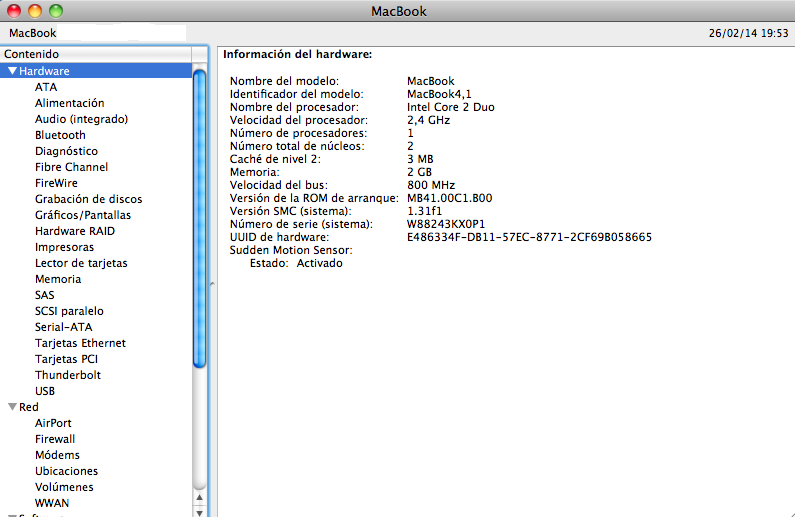The width and height of the screenshot is (795, 517).
Task: Select Thunderbolt item
Action: 68,375
